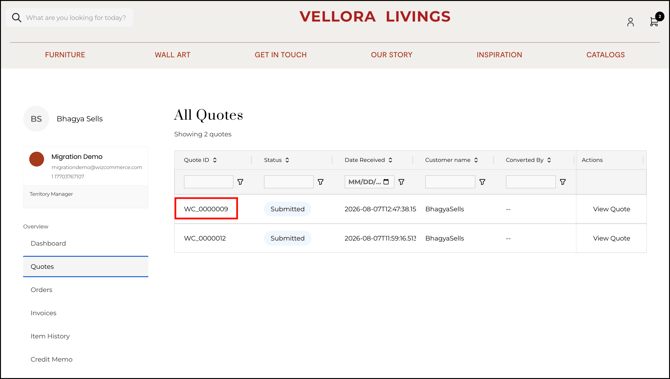Open the user account icon

[630, 22]
